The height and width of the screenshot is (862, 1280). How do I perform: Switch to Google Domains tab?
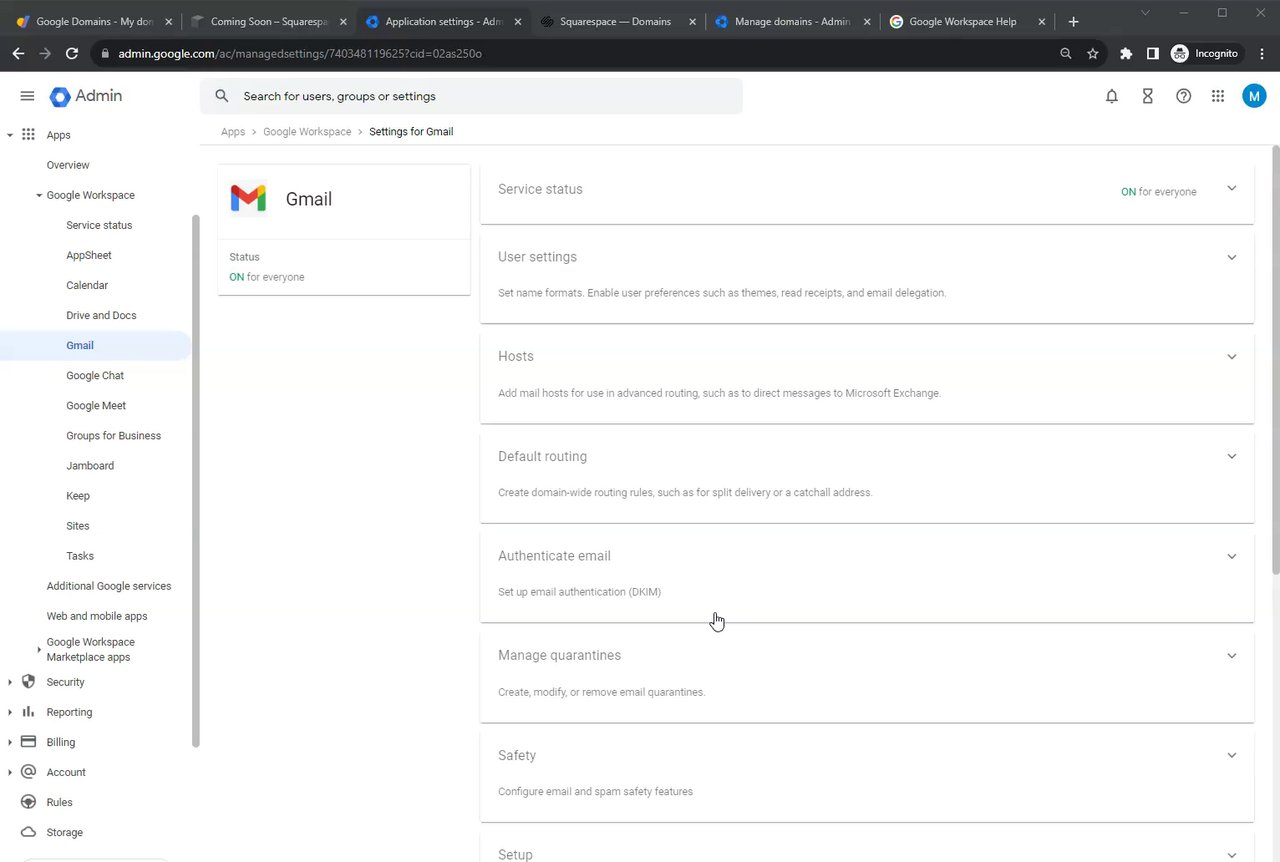click(x=95, y=21)
